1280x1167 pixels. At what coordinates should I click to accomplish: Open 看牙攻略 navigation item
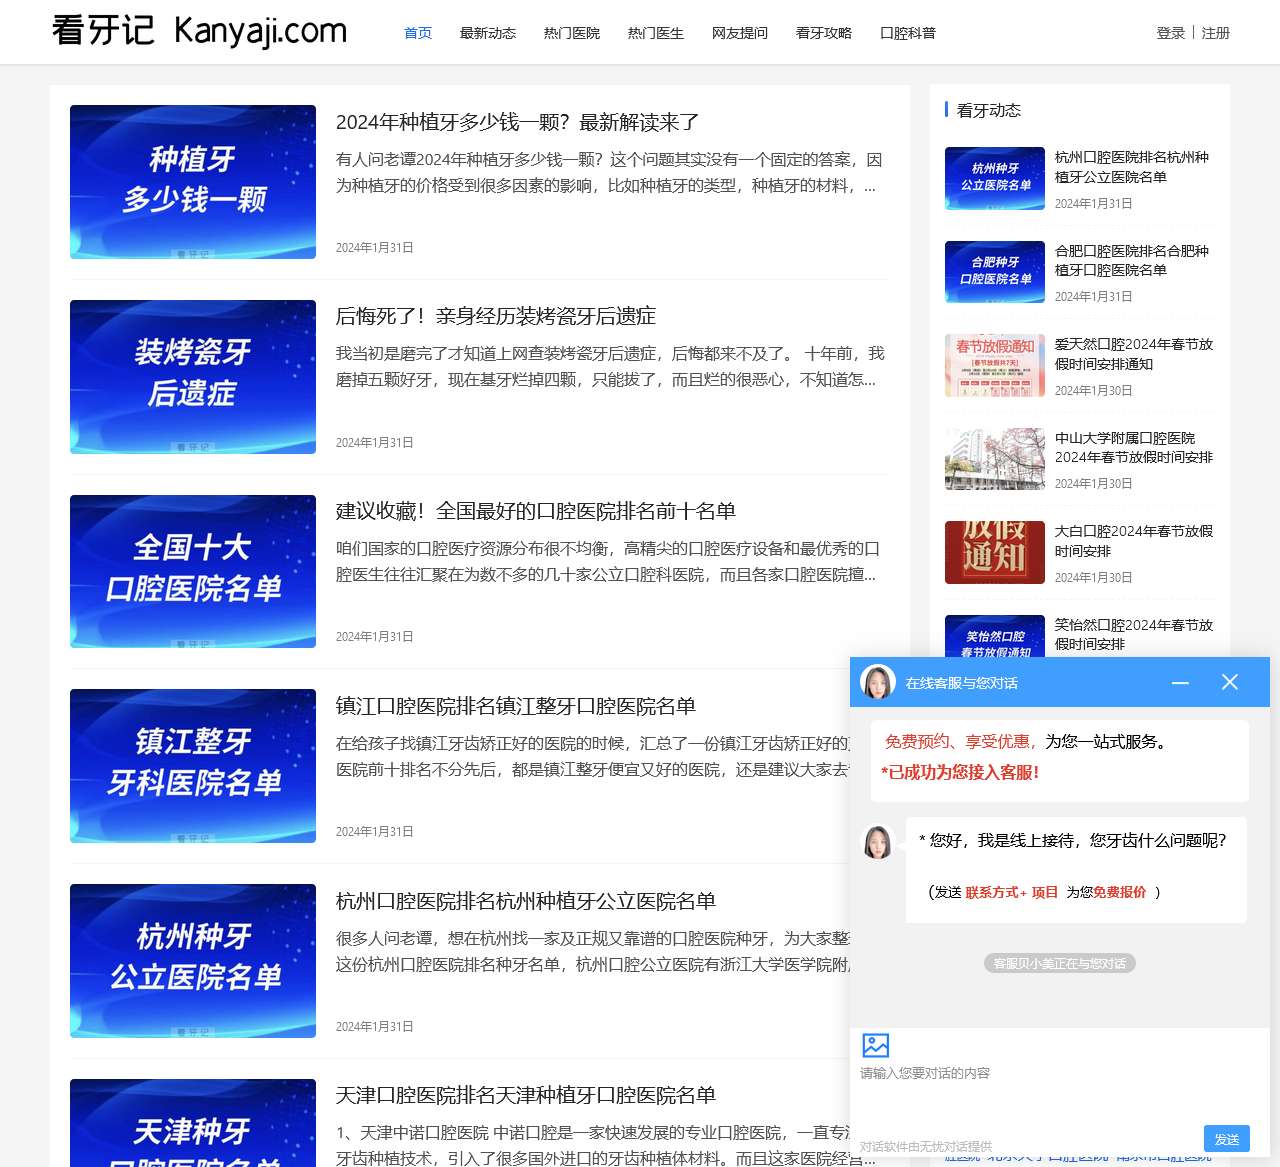(824, 33)
